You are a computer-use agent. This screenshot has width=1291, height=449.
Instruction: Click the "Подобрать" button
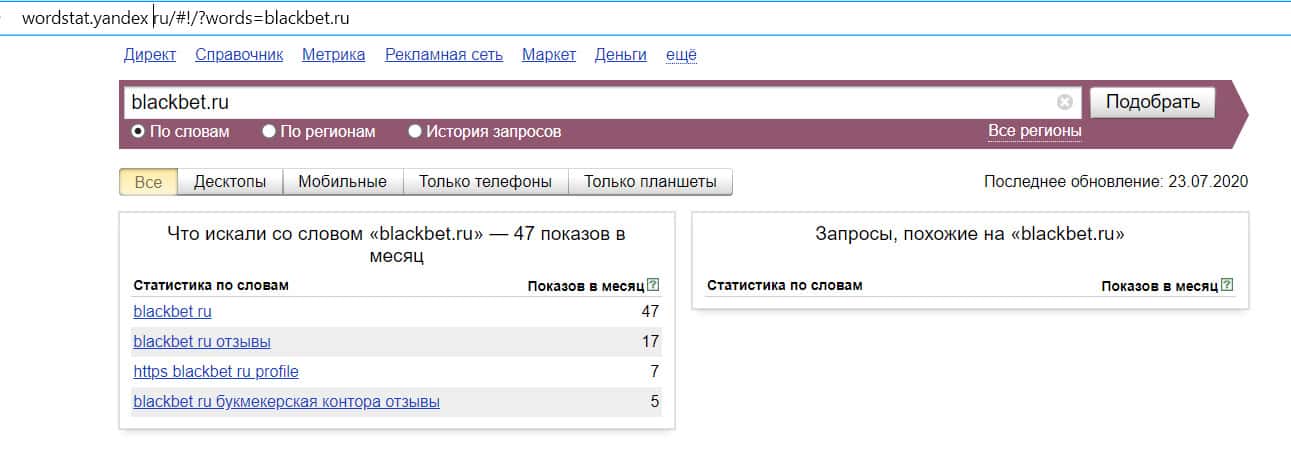[x=1152, y=102]
